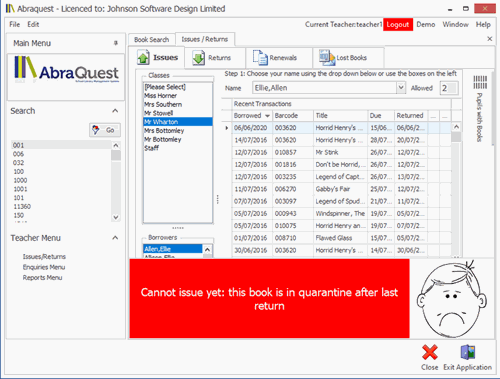
Task: Click barcode 010075 cell
Action: (x=293, y=226)
